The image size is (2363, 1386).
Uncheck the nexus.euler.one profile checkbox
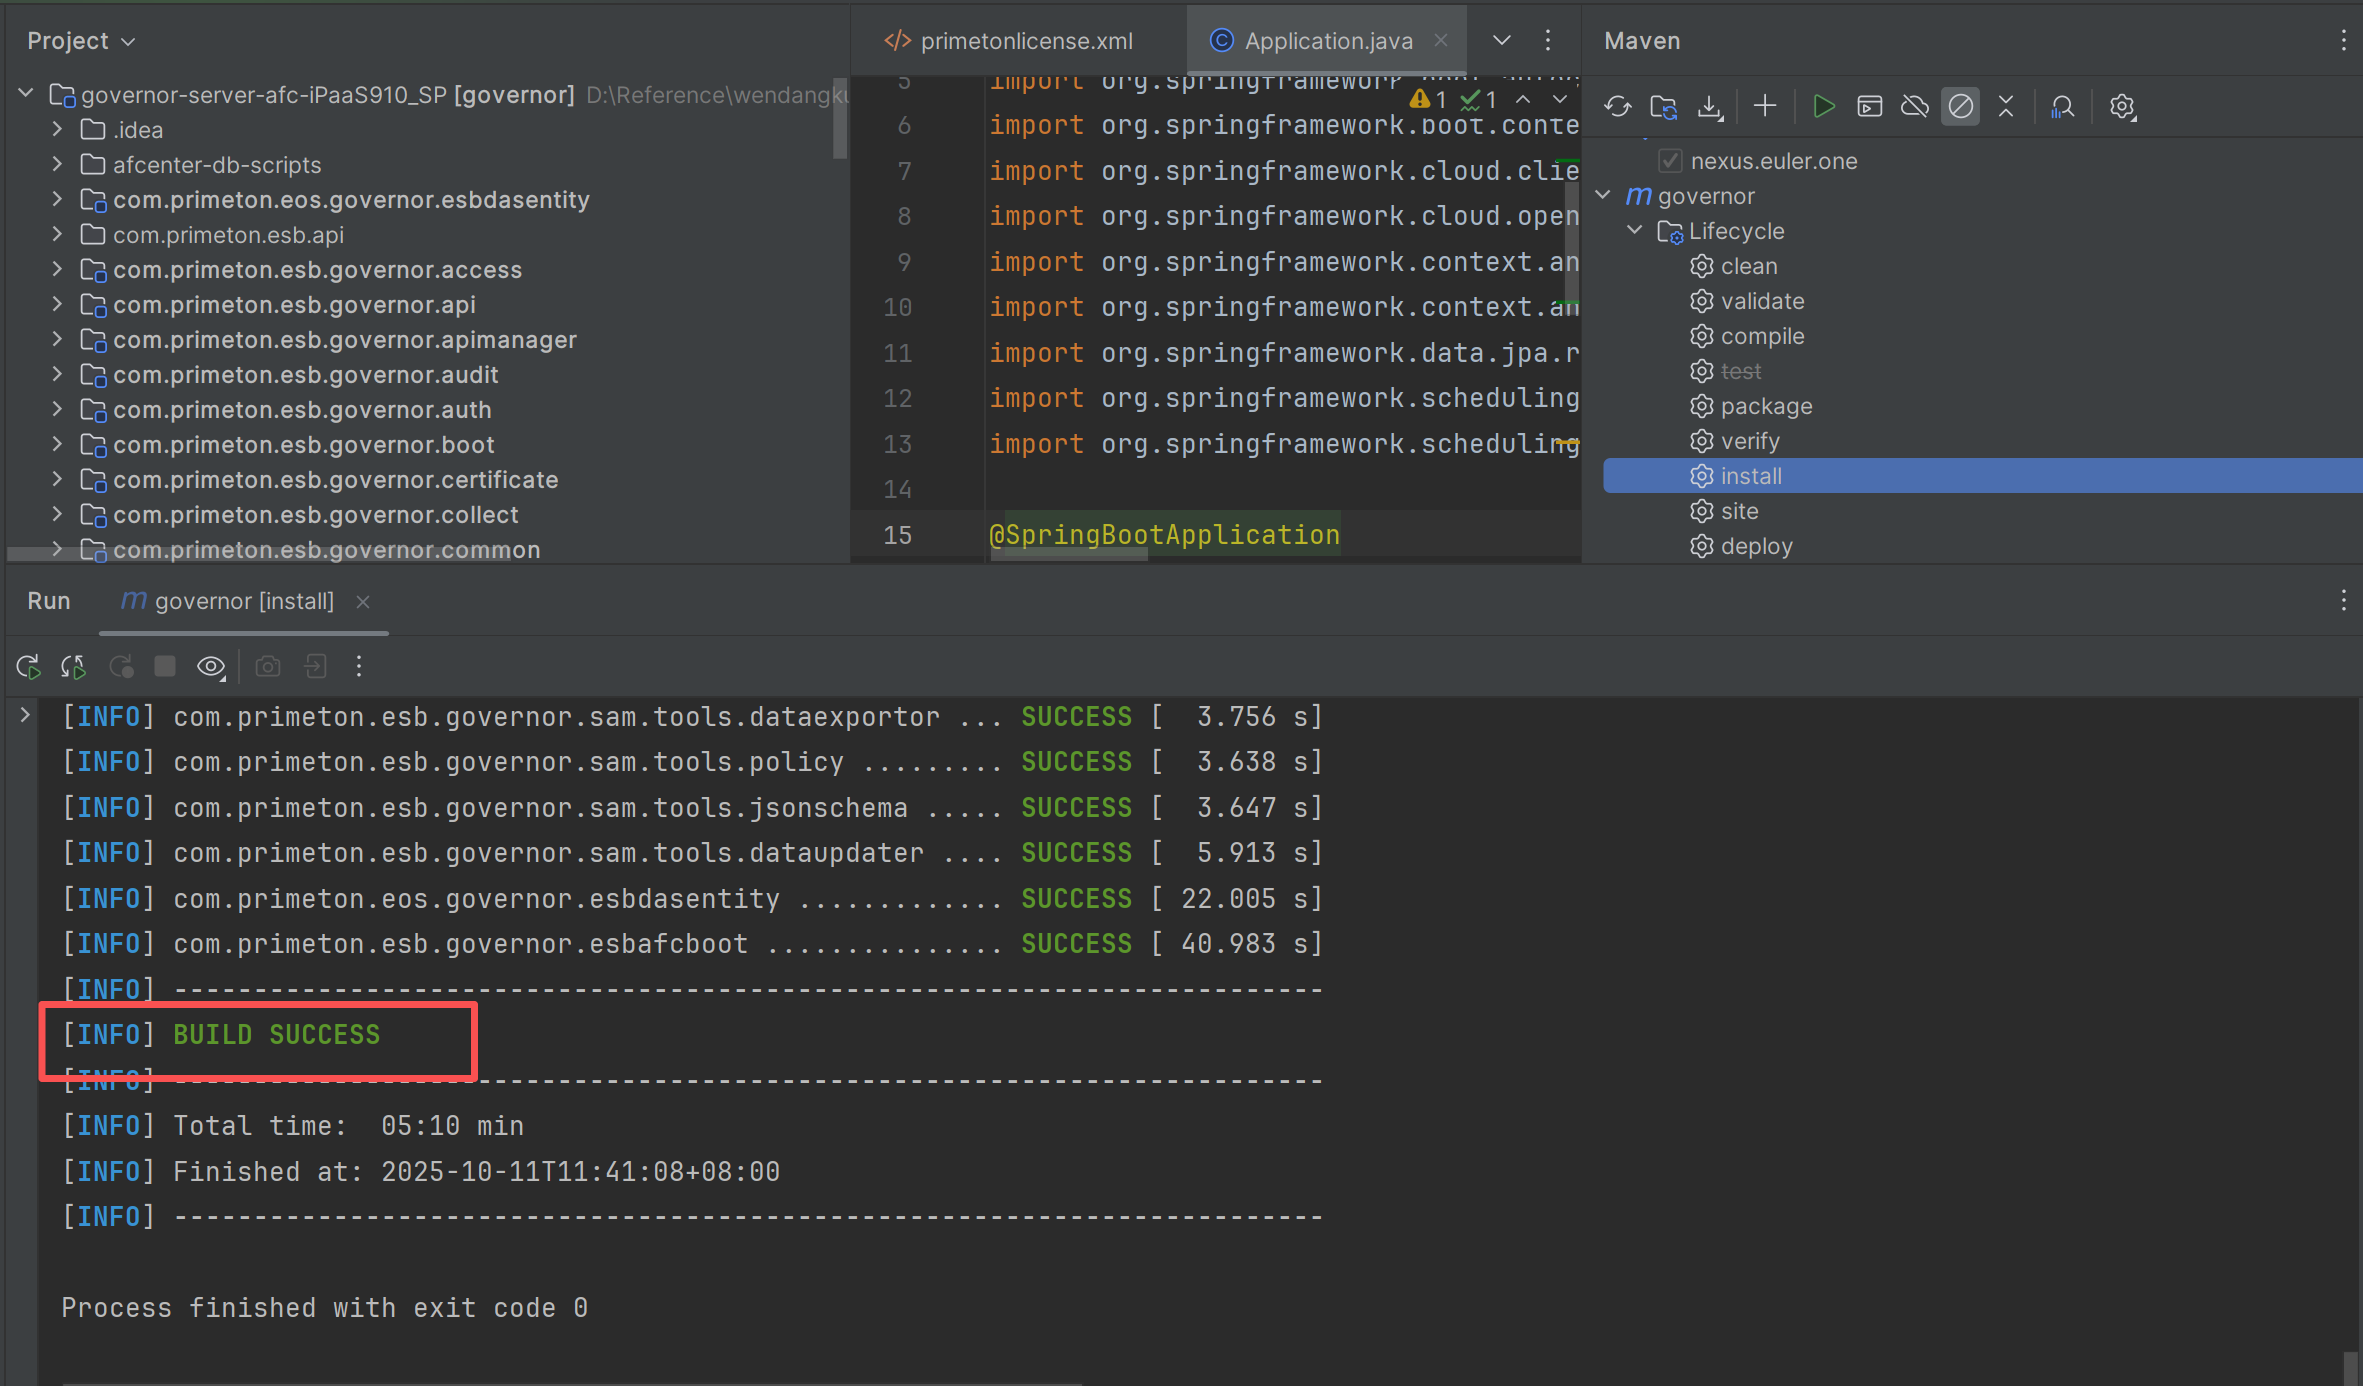1670,161
